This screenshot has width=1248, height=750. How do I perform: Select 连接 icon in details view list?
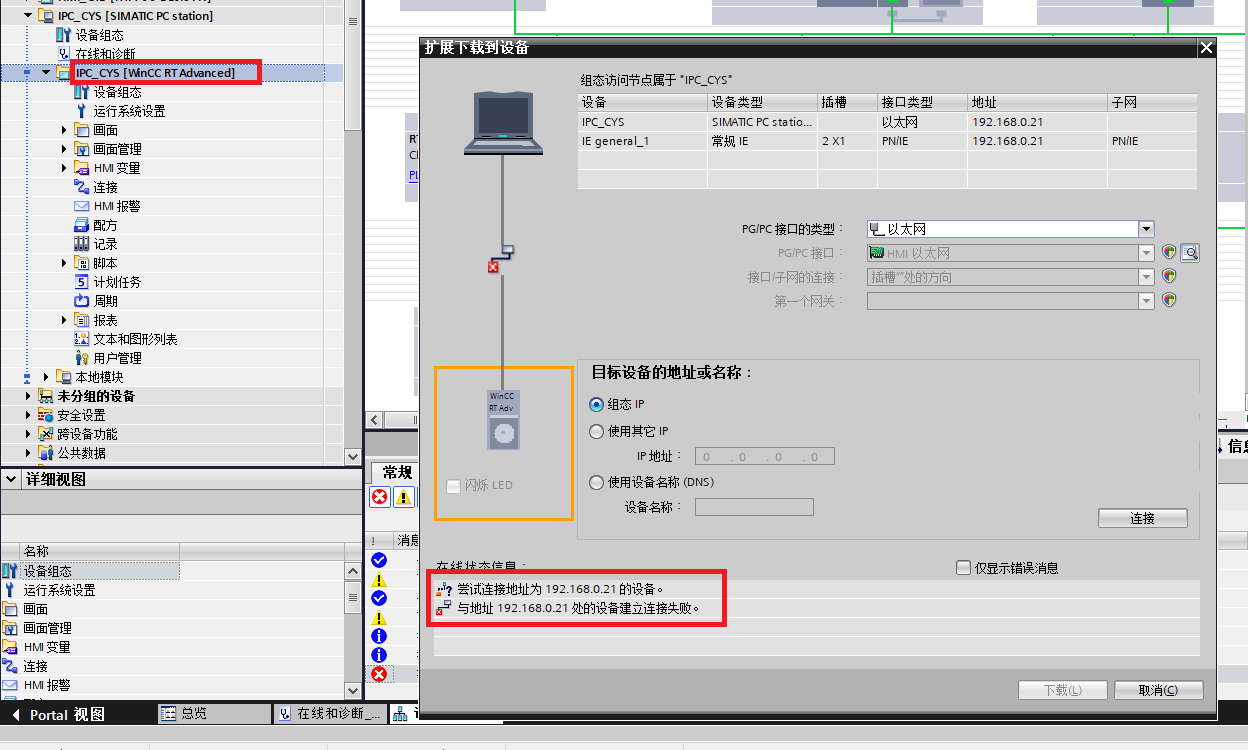[10, 666]
